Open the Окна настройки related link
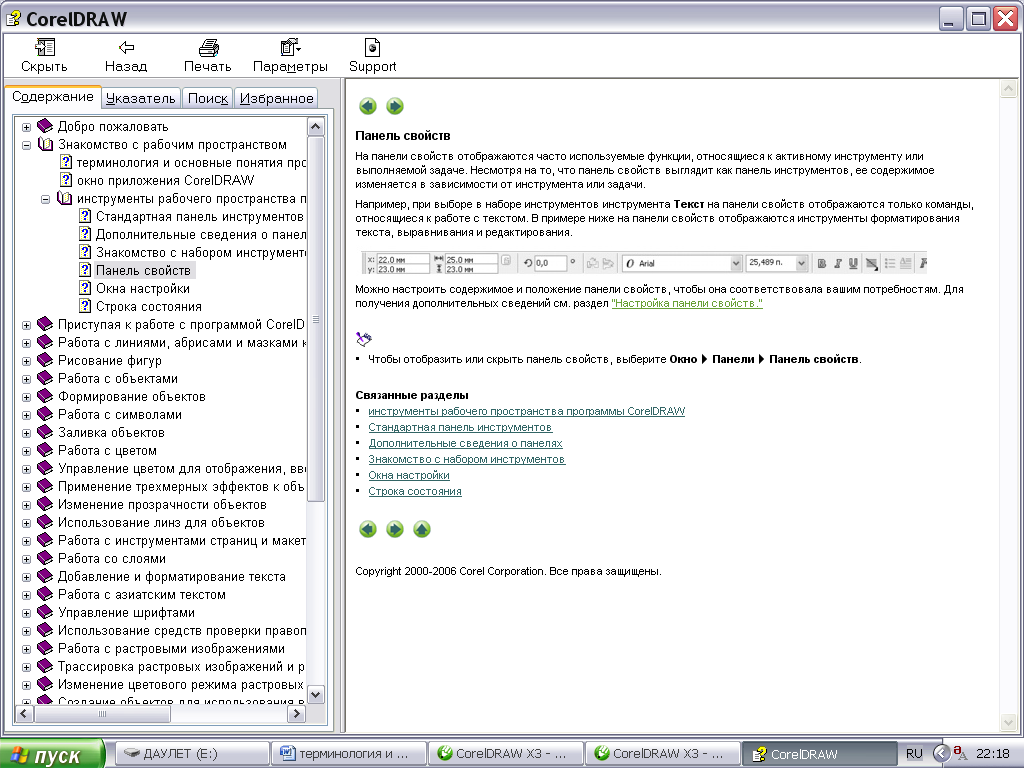The image size is (1024, 768). click(x=409, y=475)
